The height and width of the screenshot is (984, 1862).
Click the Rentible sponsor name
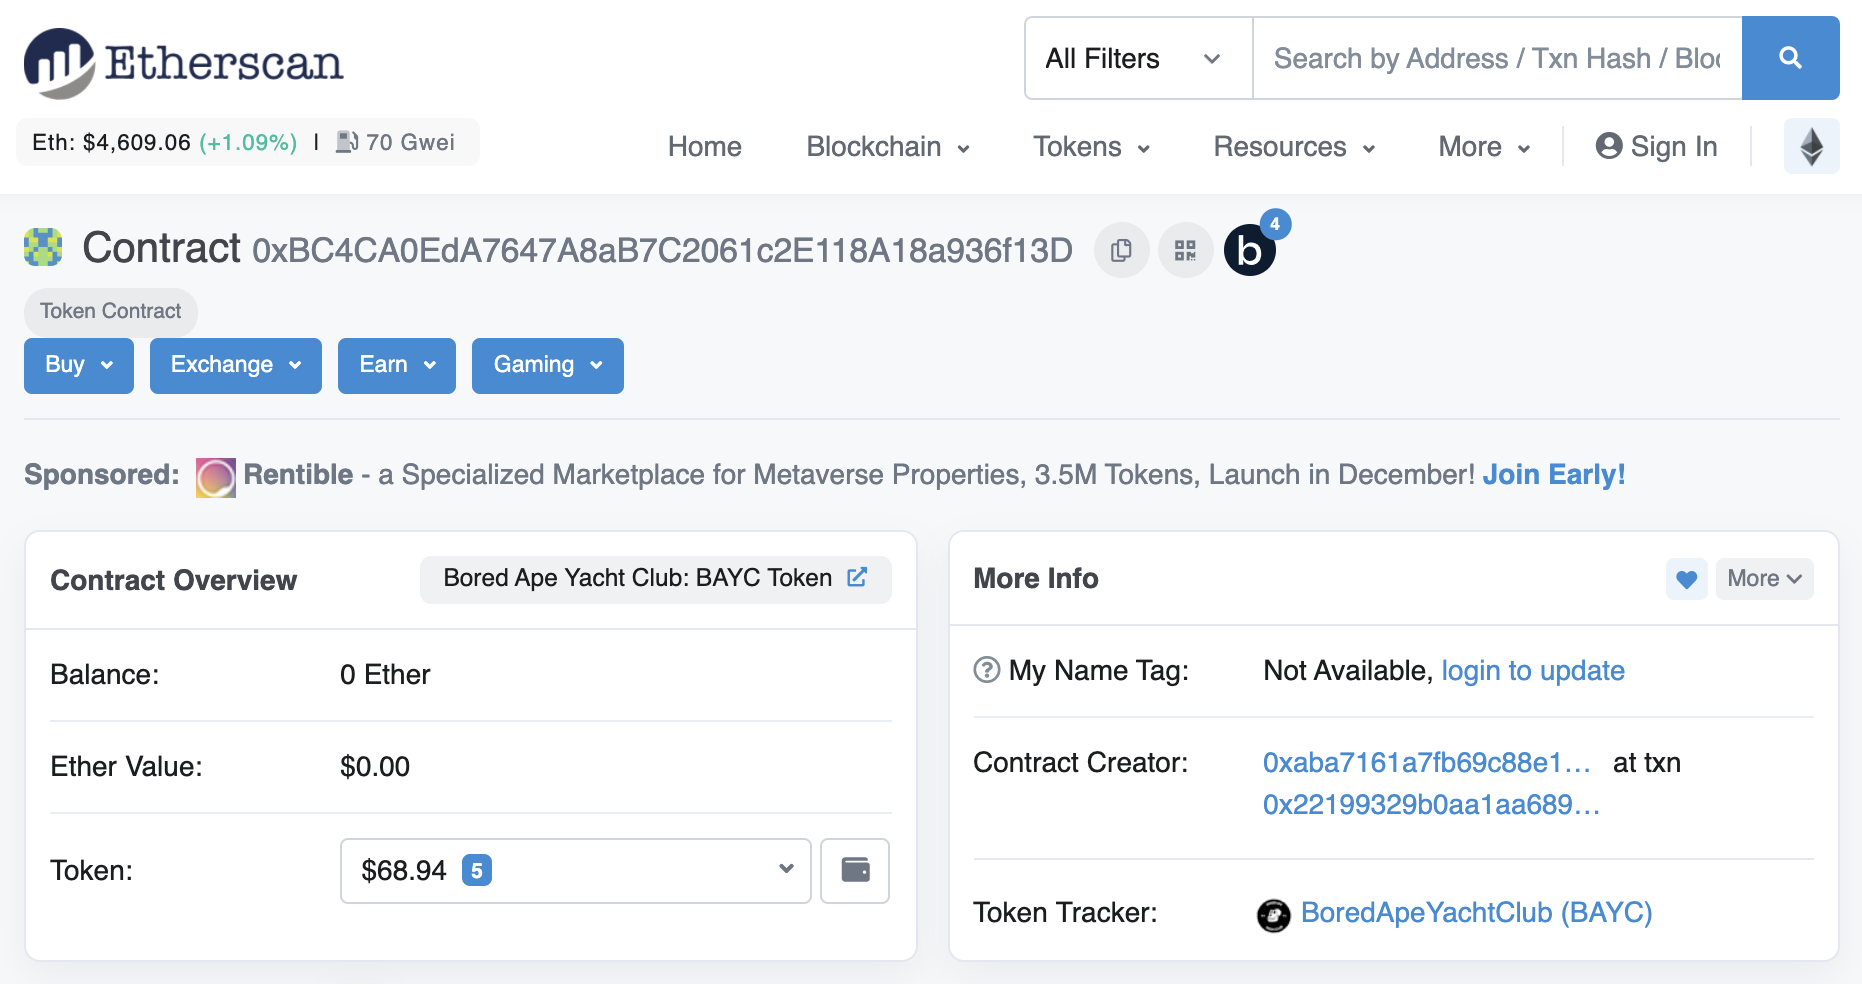coord(298,474)
